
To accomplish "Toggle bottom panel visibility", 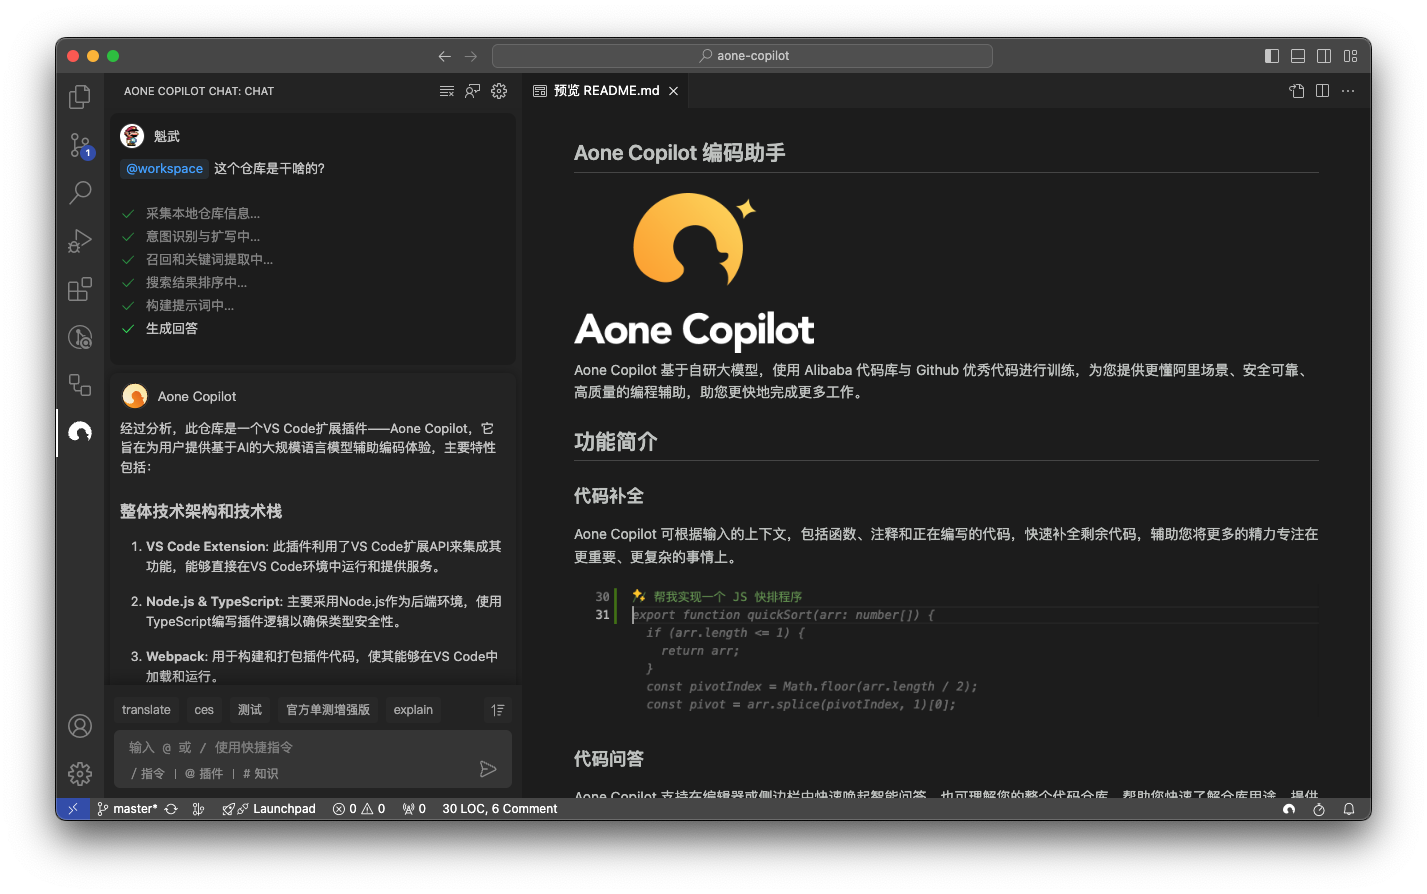I will 1298,56.
